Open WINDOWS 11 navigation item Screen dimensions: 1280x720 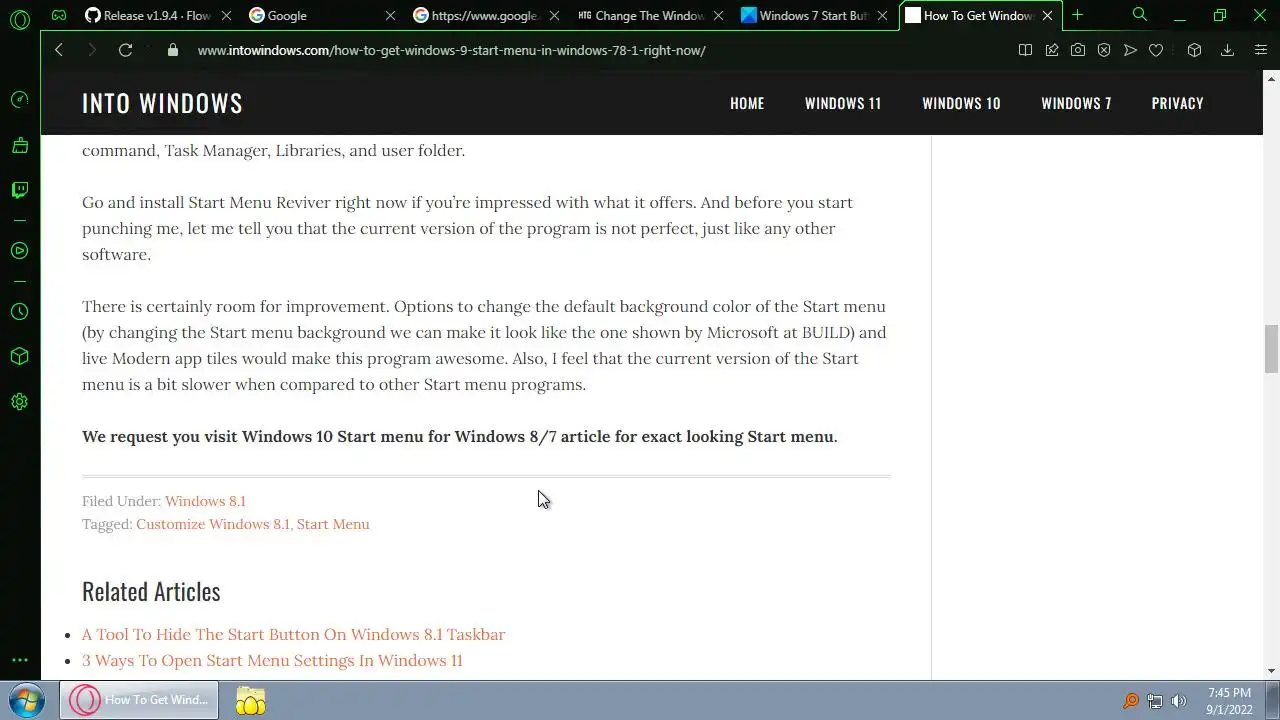tap(843, 103)
